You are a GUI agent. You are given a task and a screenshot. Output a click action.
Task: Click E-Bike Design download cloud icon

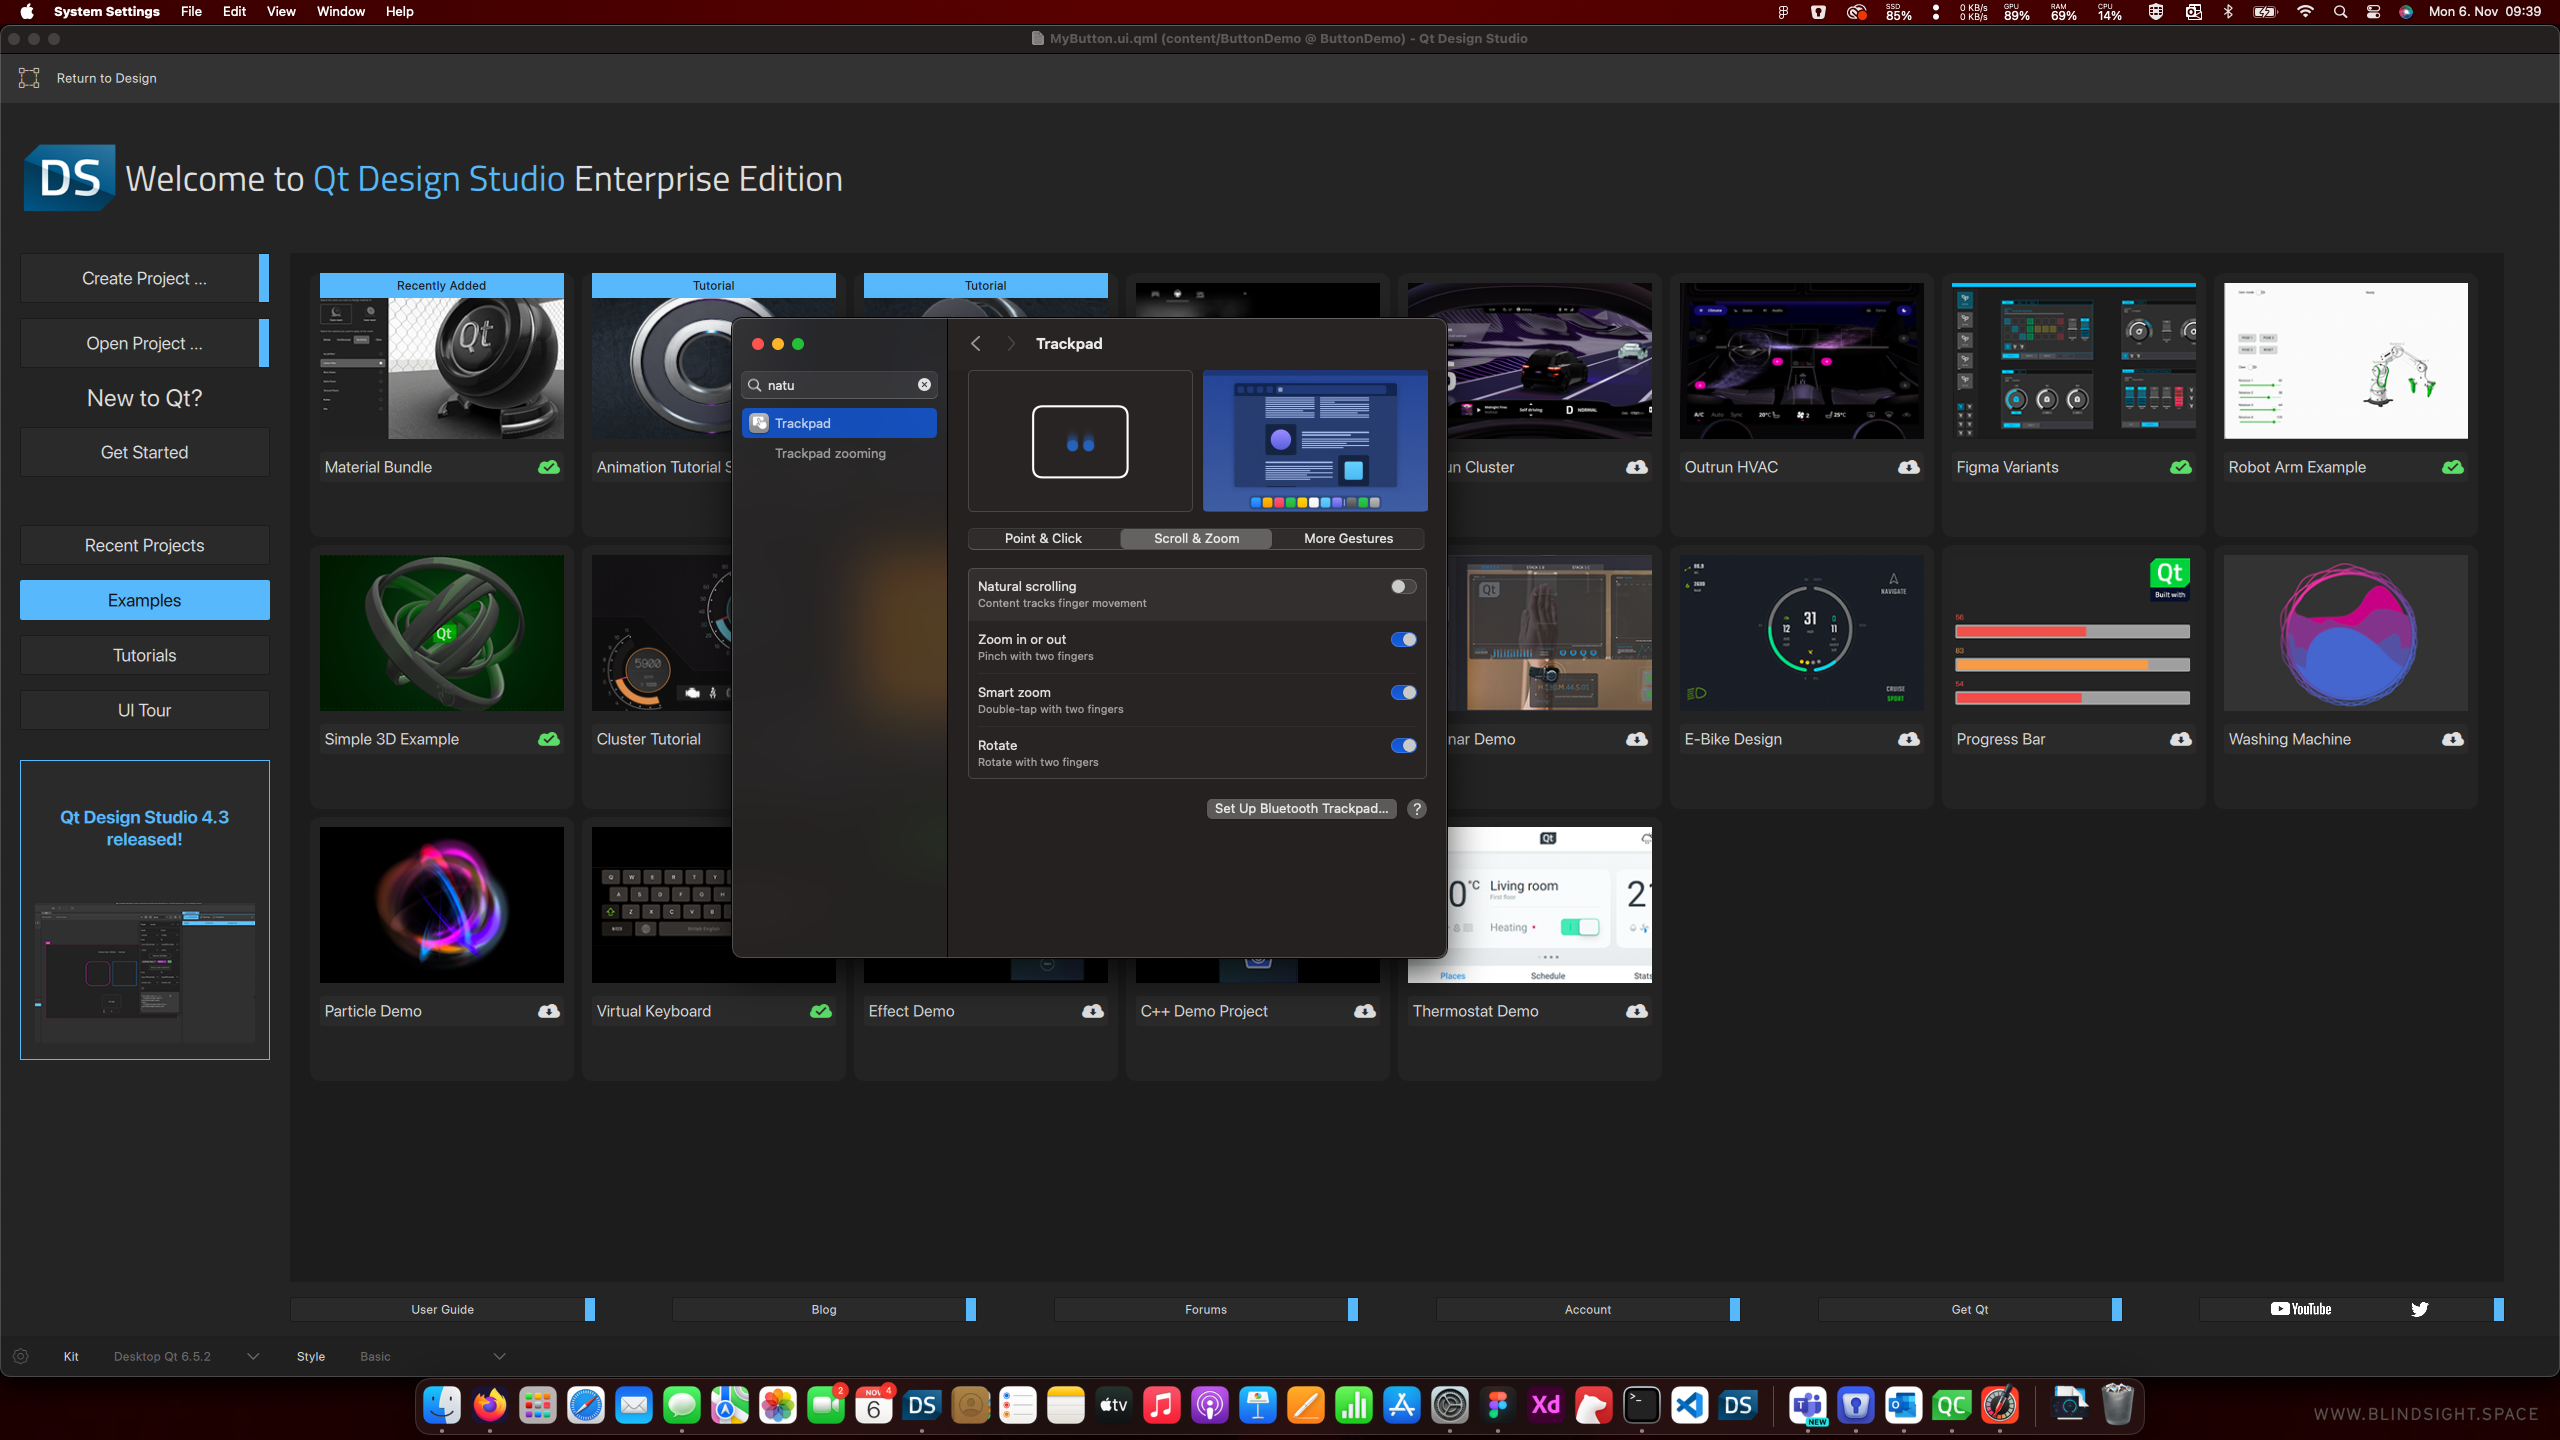click(x=1909, y=739)
